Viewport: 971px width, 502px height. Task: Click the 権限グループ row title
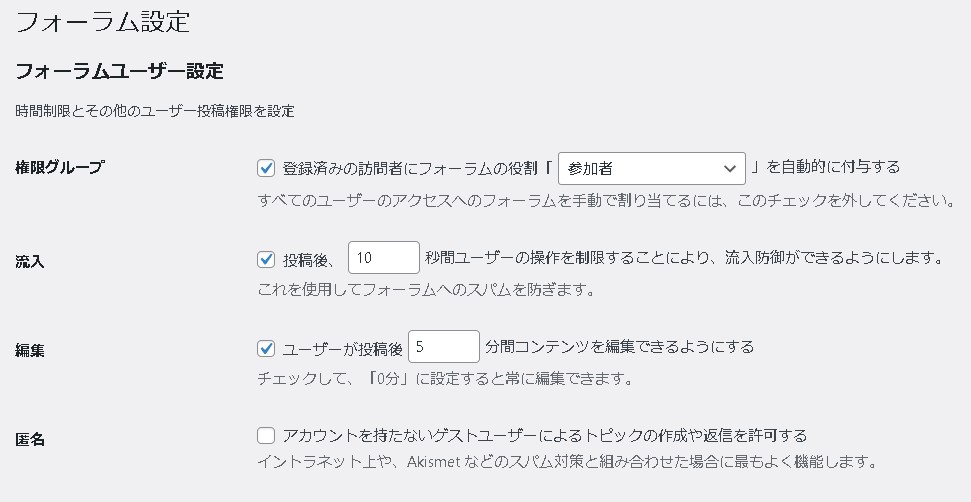(x=60, y=168)
